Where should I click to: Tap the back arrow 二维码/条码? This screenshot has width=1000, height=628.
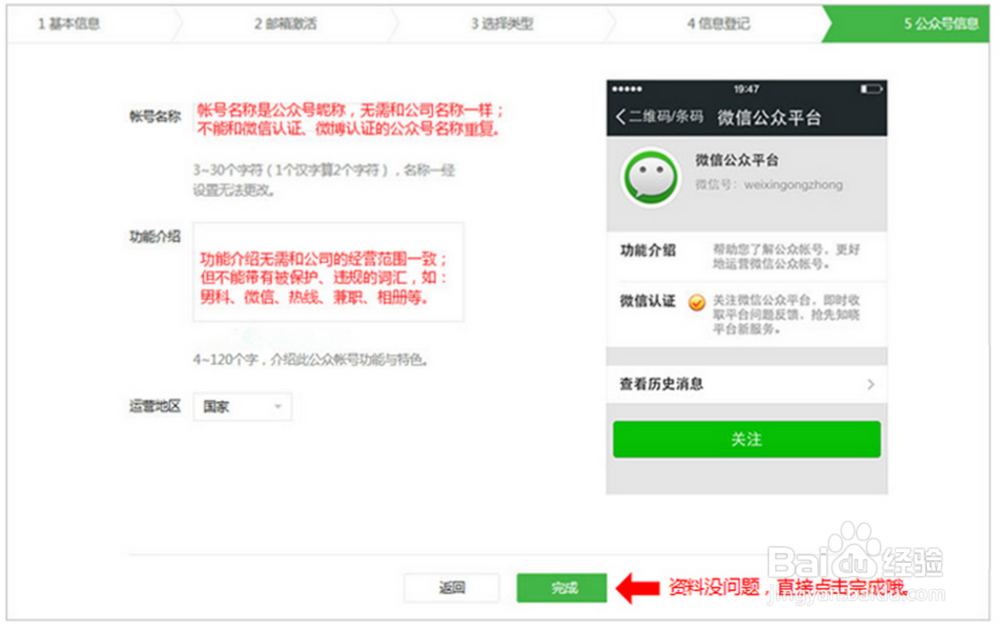tap(659, 117)
